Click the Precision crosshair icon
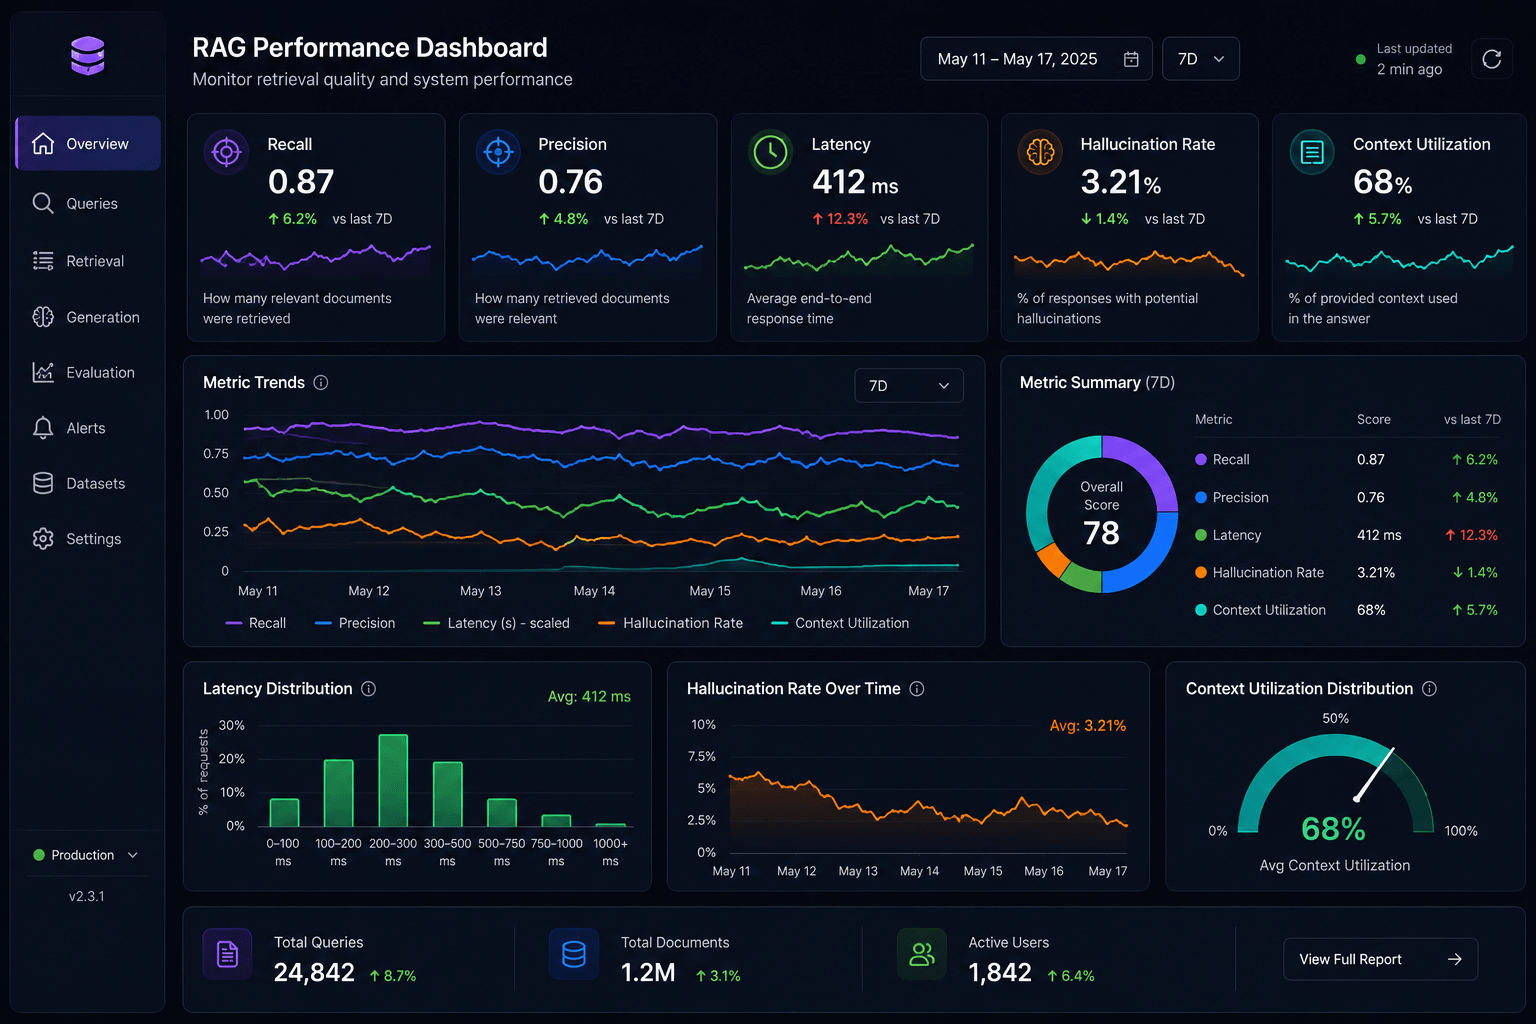The height and width of the screenshot is (1024, 1536). (498, 152)
